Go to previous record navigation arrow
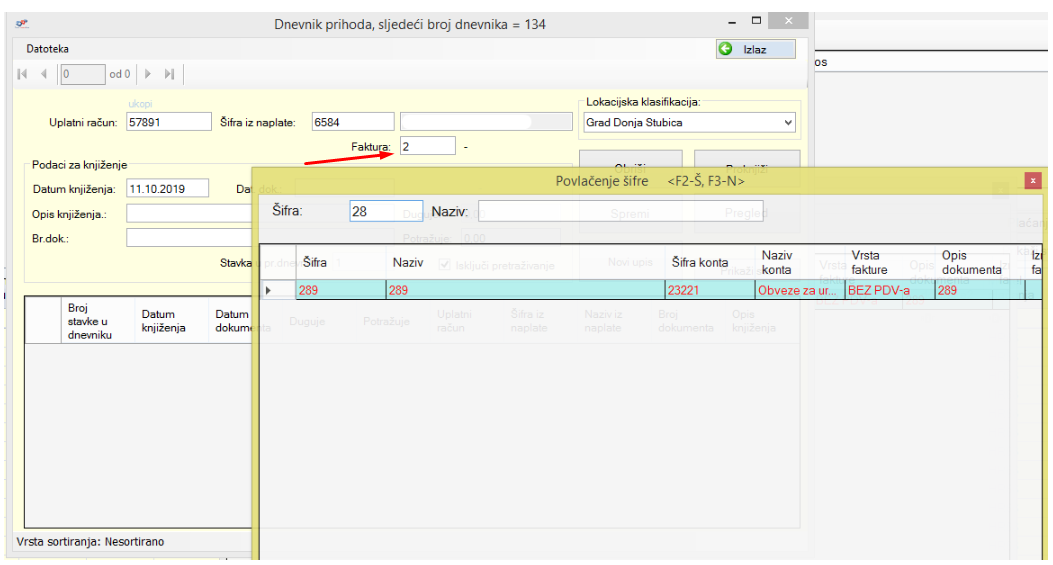This screenshot has width=1053, height=565. coord(44,74)
